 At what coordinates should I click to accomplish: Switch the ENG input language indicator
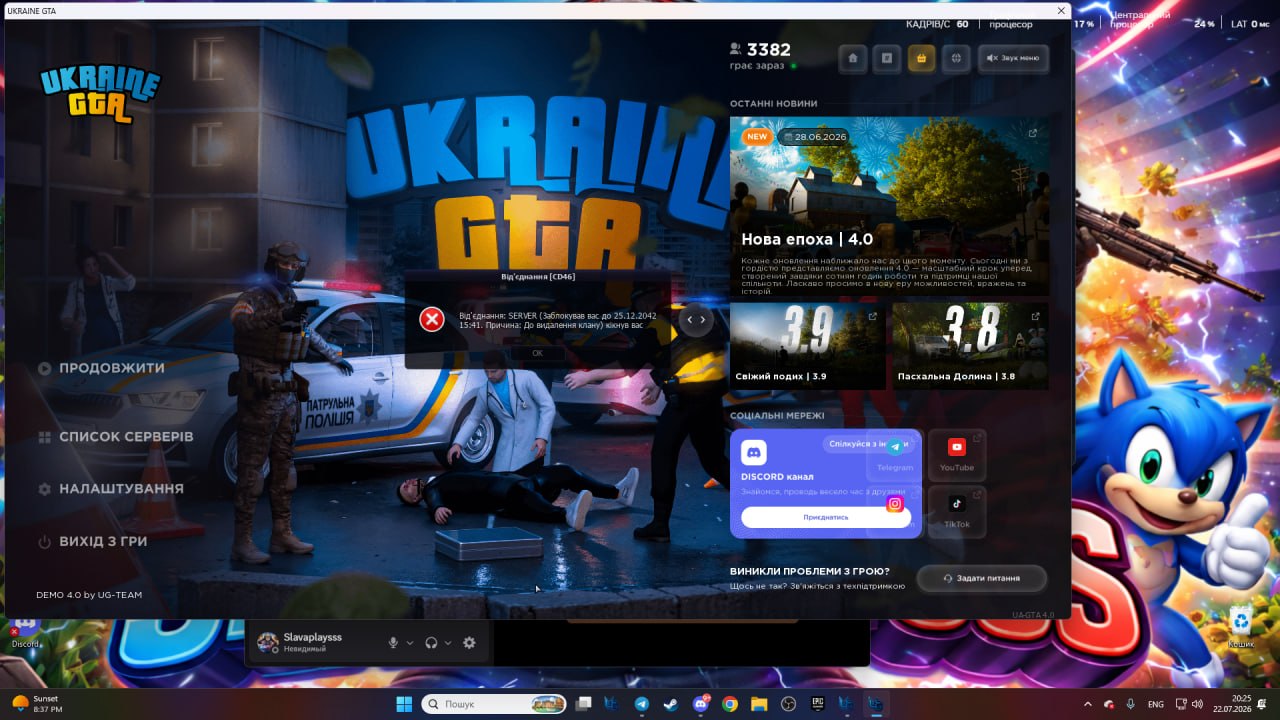coord(1156,704)
